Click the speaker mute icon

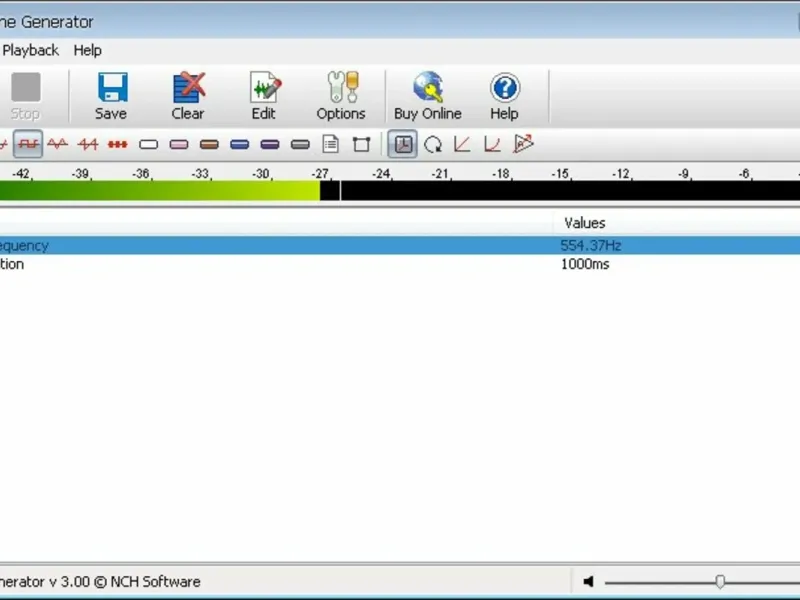click(x=588, y=582)
